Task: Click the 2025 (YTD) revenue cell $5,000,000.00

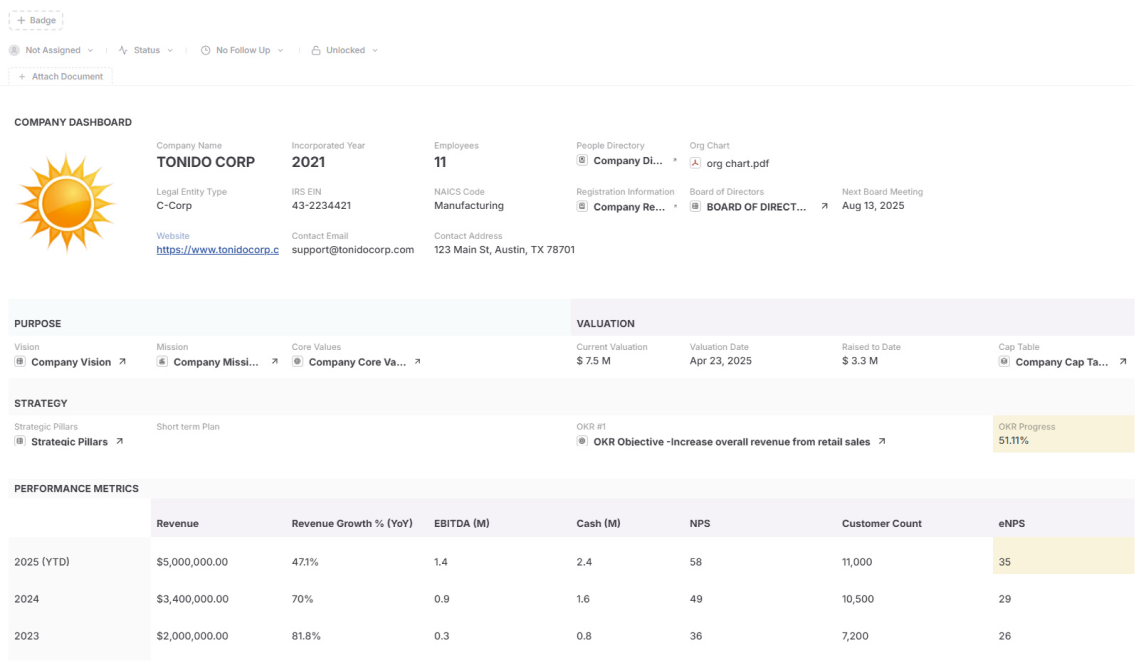Action: coord(192,562)
